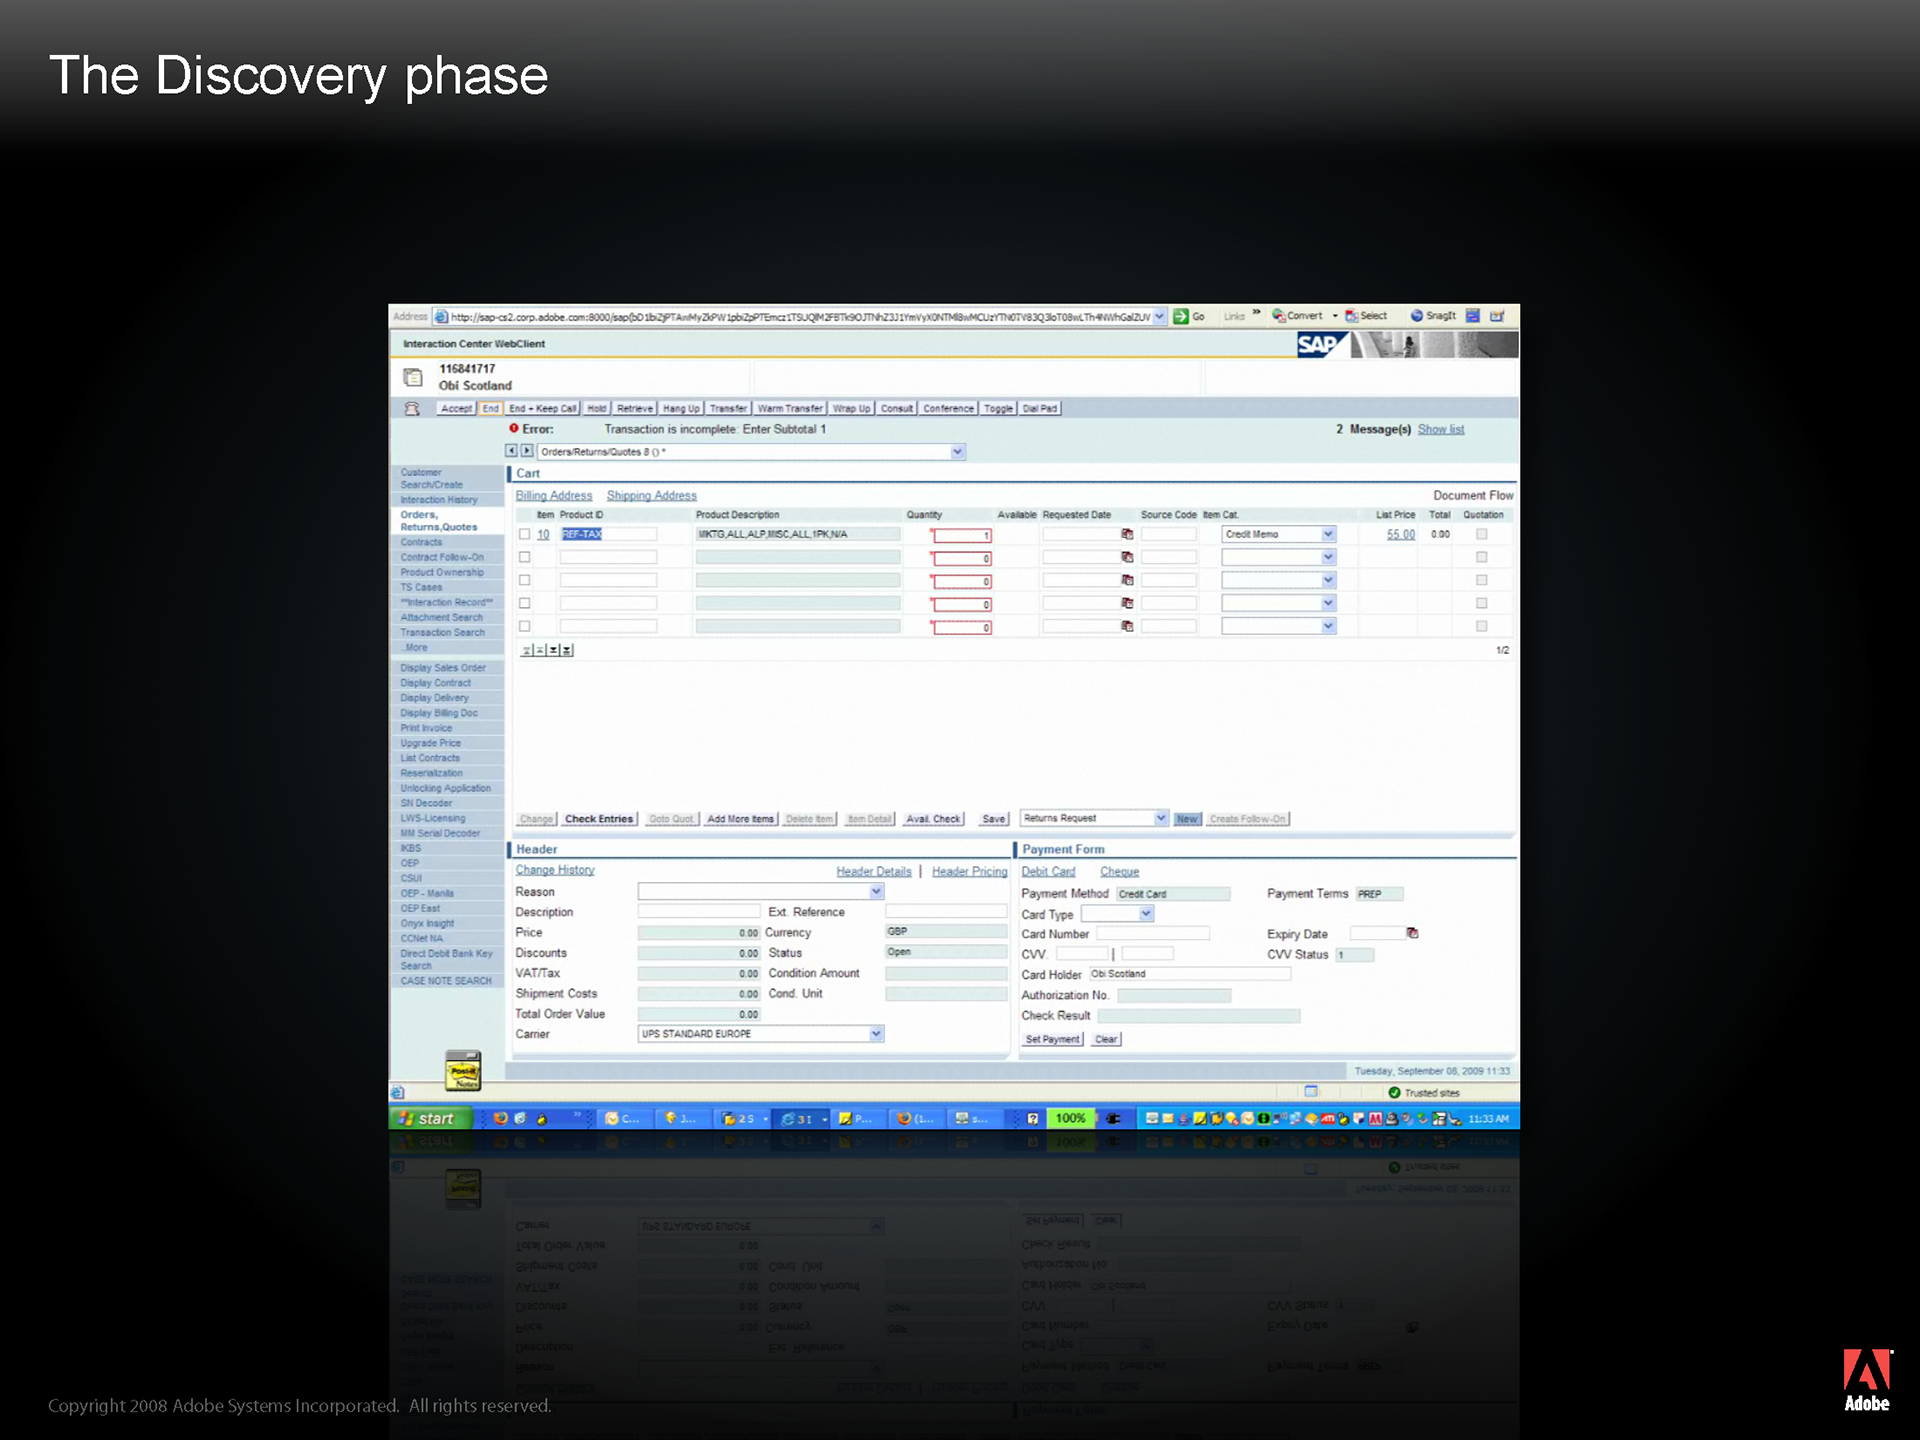The image size is (1920, 1440).
Task: Click the Product ID field containing REF-TAX
Action: (607, 534)
